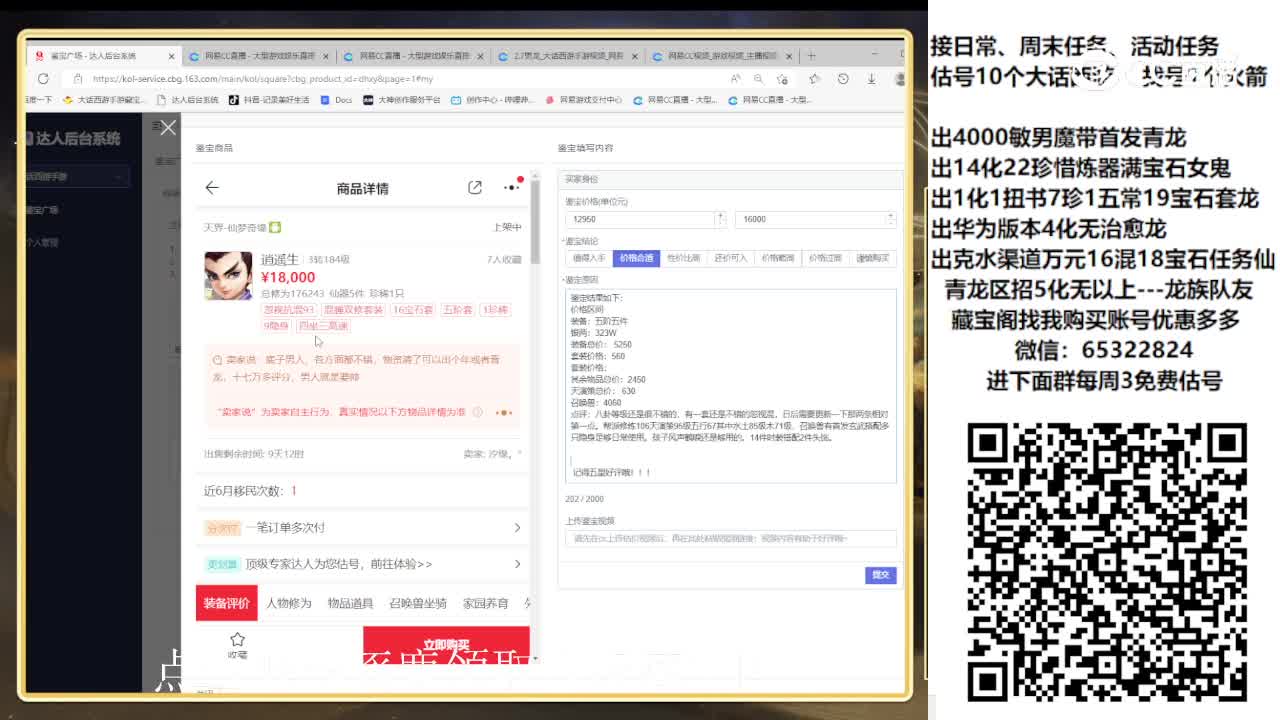Click the blue 提交 submit button

tap(880, 575)
